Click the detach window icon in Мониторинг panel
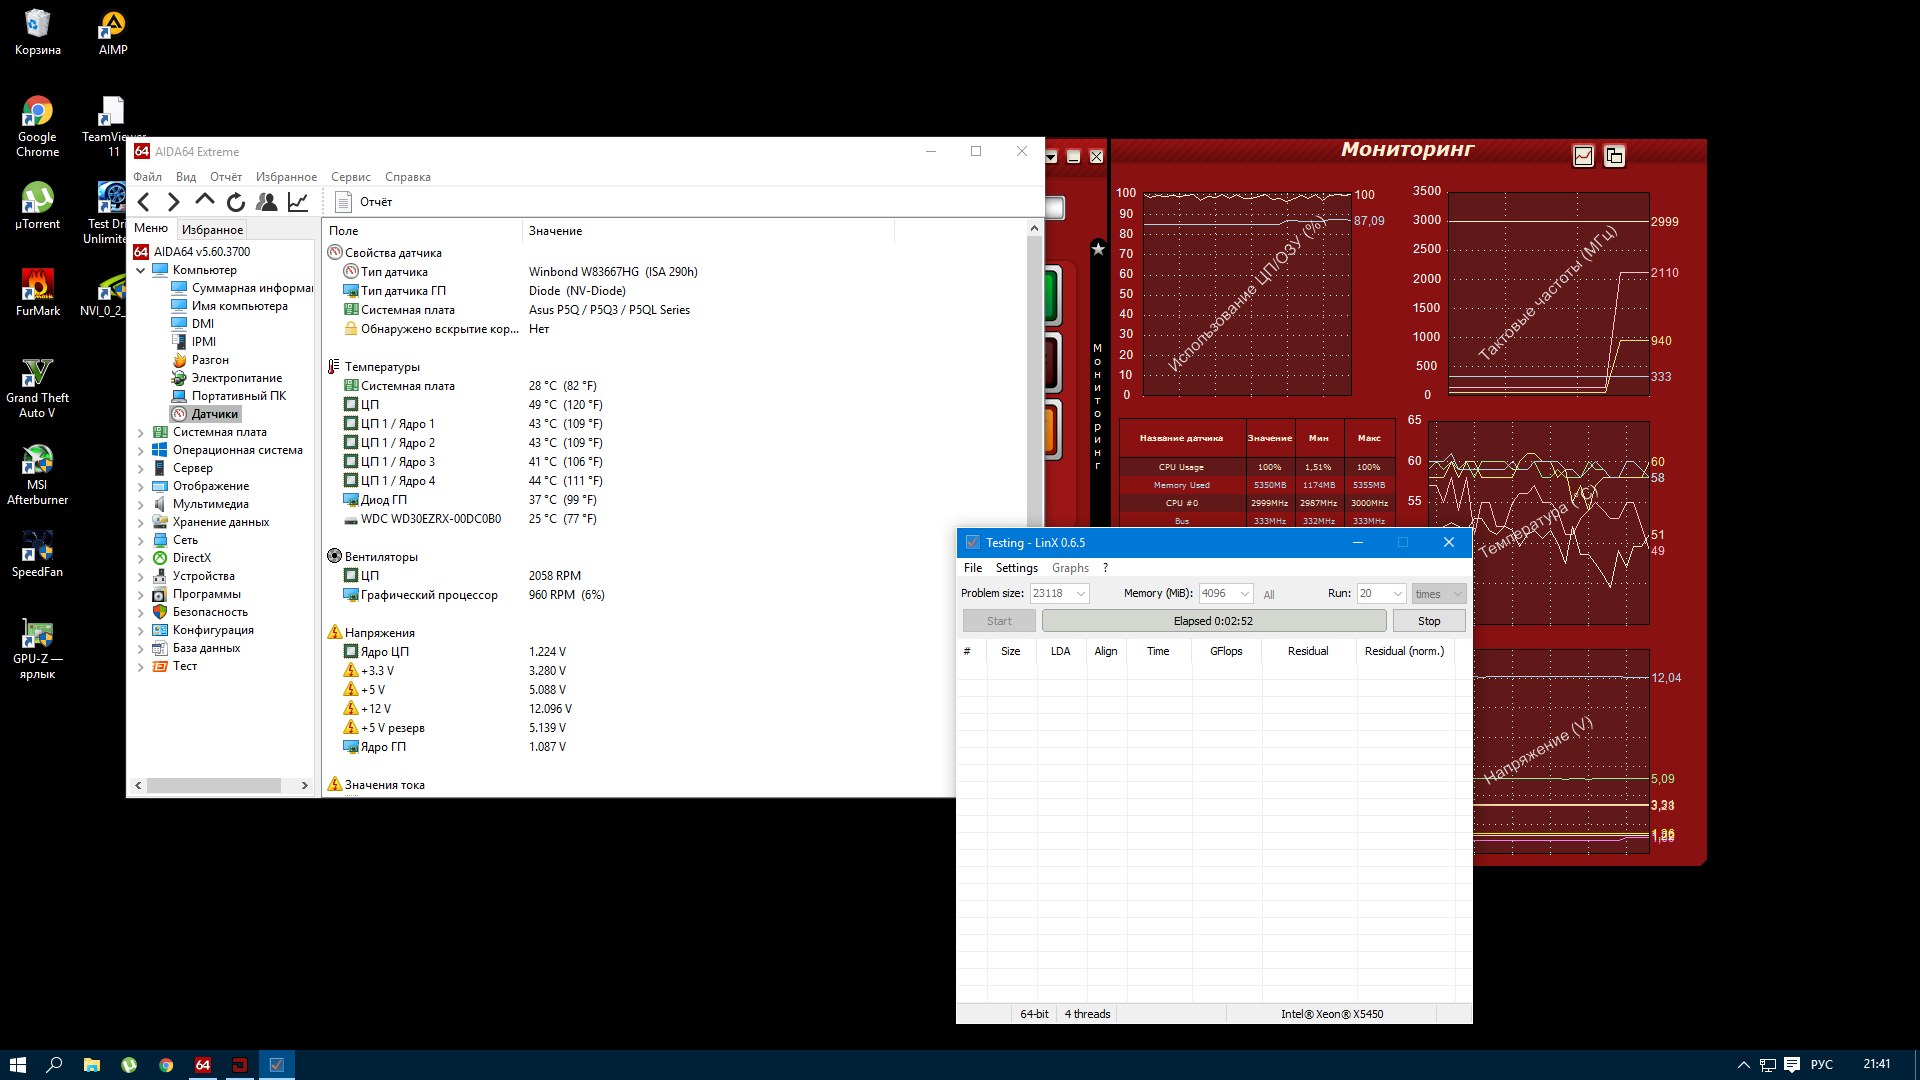This screenshot has width=1920, height=1080. click(1614, 156)
